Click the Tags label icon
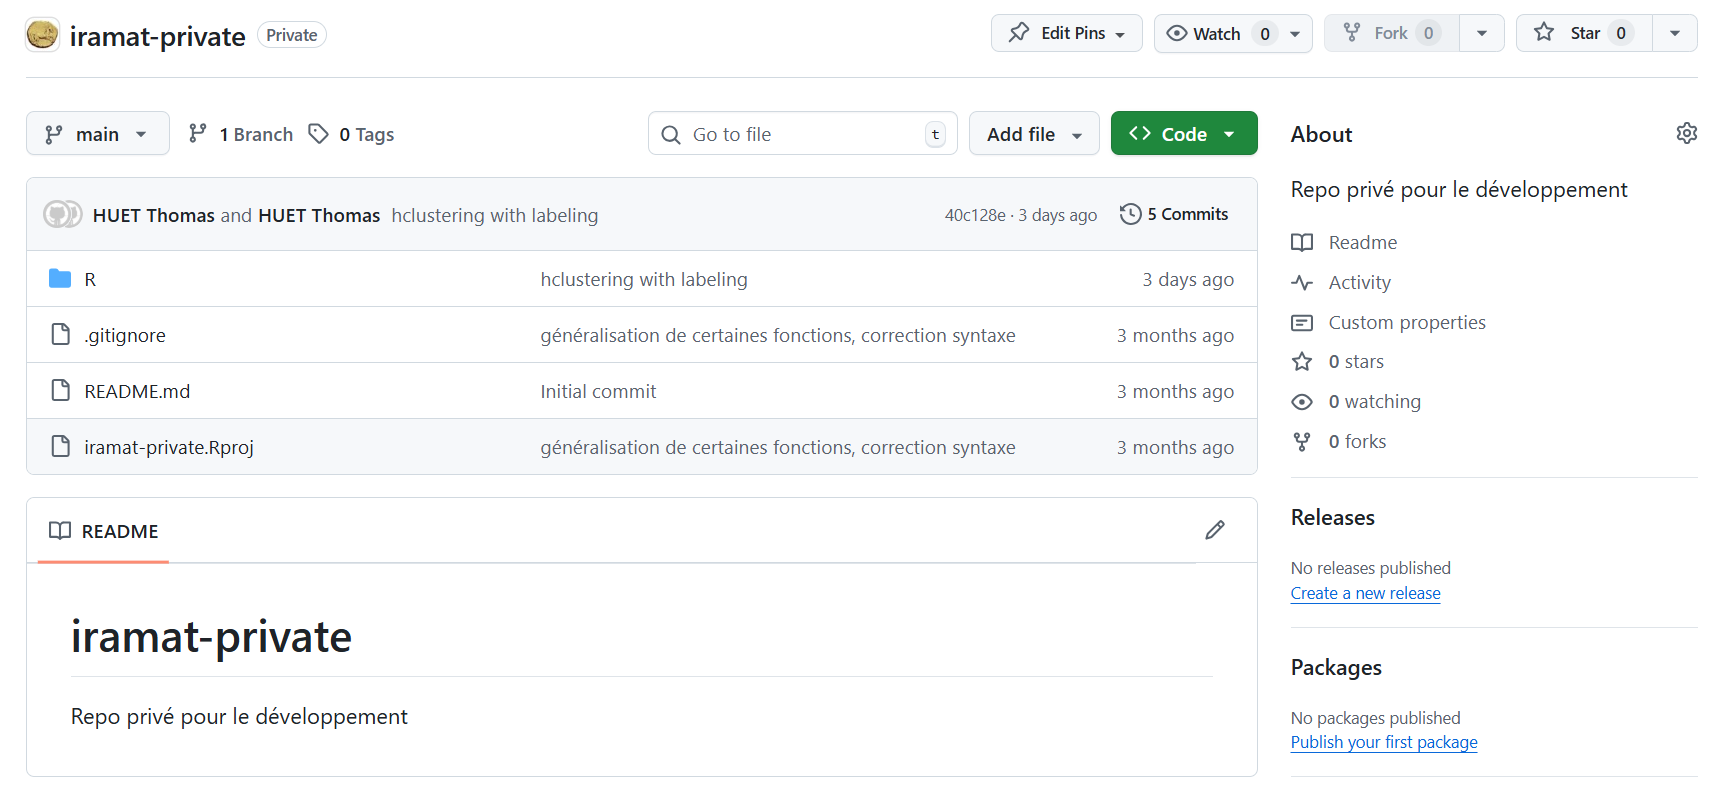This screenshot has width=1727, height=785. pyautogui.click(x=318, y=134)
